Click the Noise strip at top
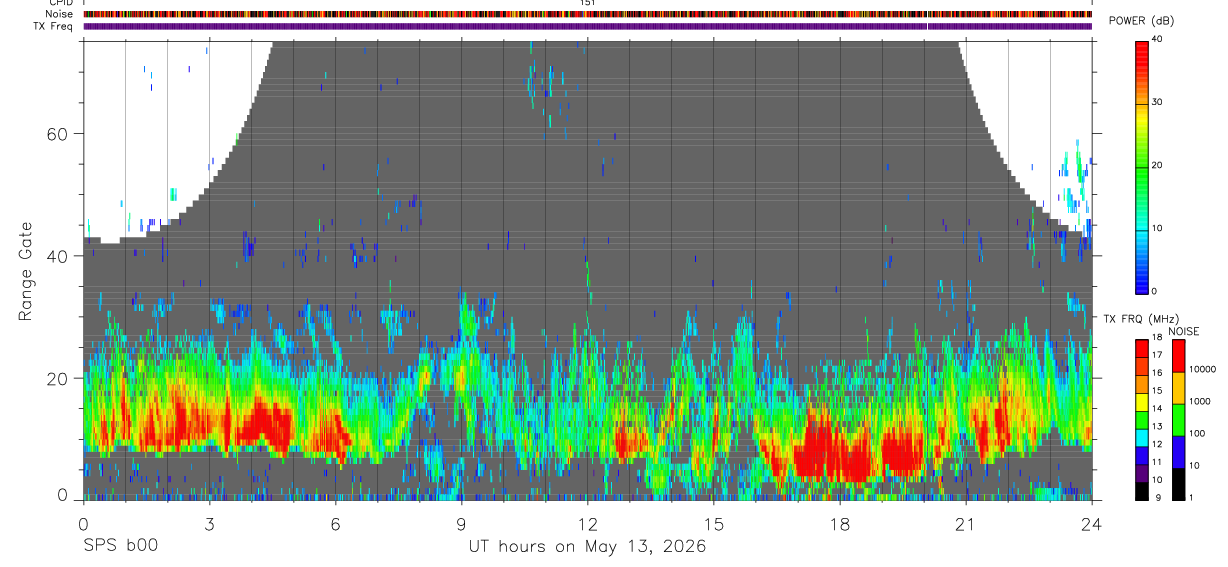Image resolution: width=1228 pixels, height=567 pixels. pos(588,14)
